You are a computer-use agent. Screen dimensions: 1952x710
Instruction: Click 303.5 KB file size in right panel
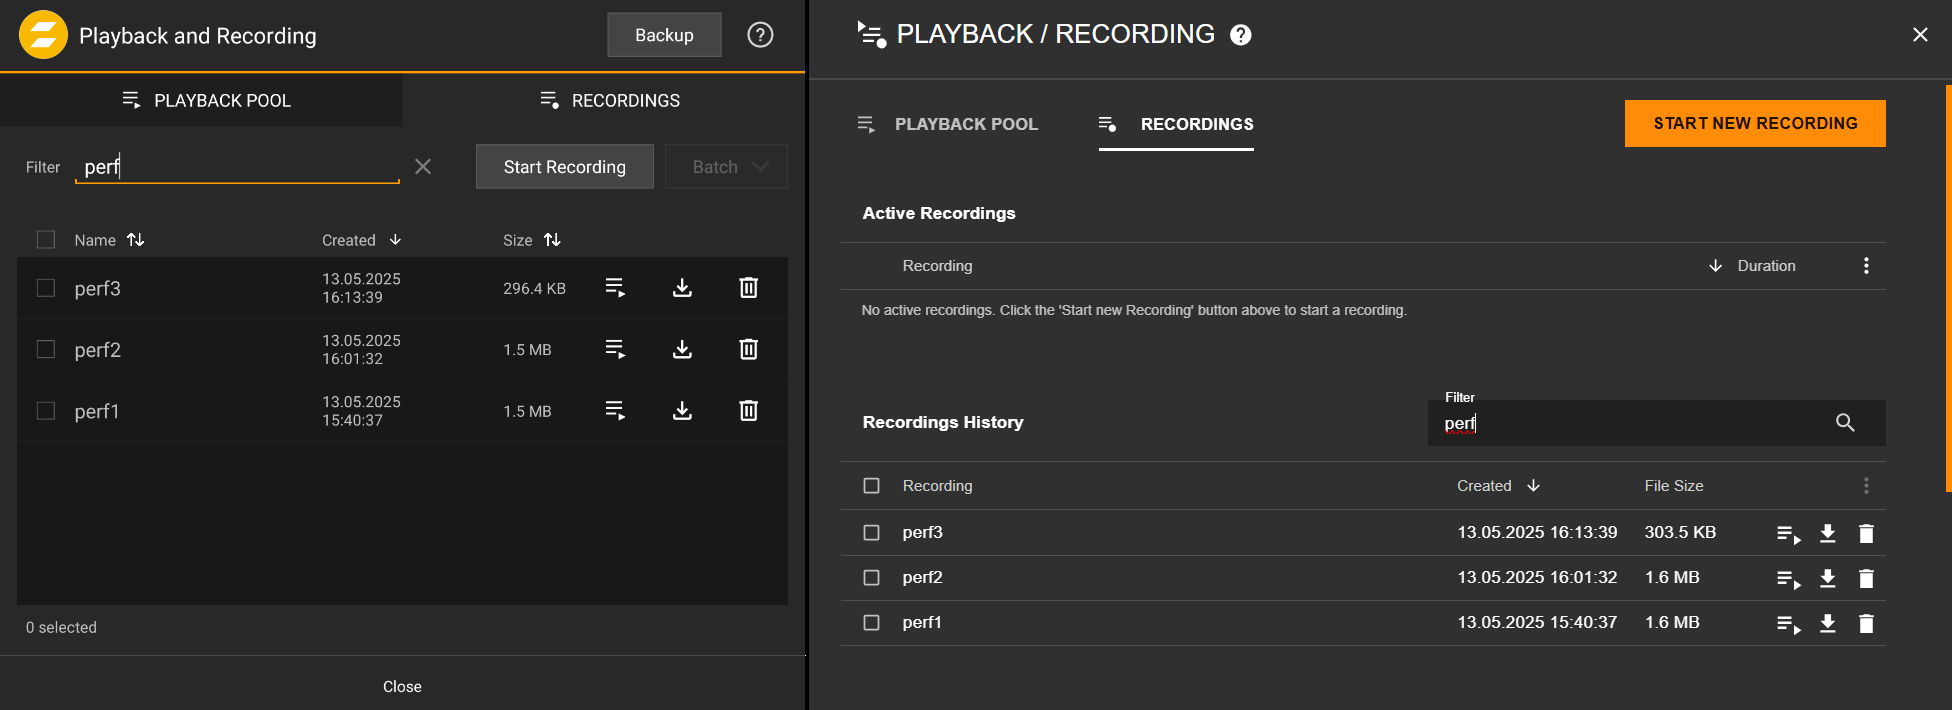pyautogui.click(x=1680, y=533)
